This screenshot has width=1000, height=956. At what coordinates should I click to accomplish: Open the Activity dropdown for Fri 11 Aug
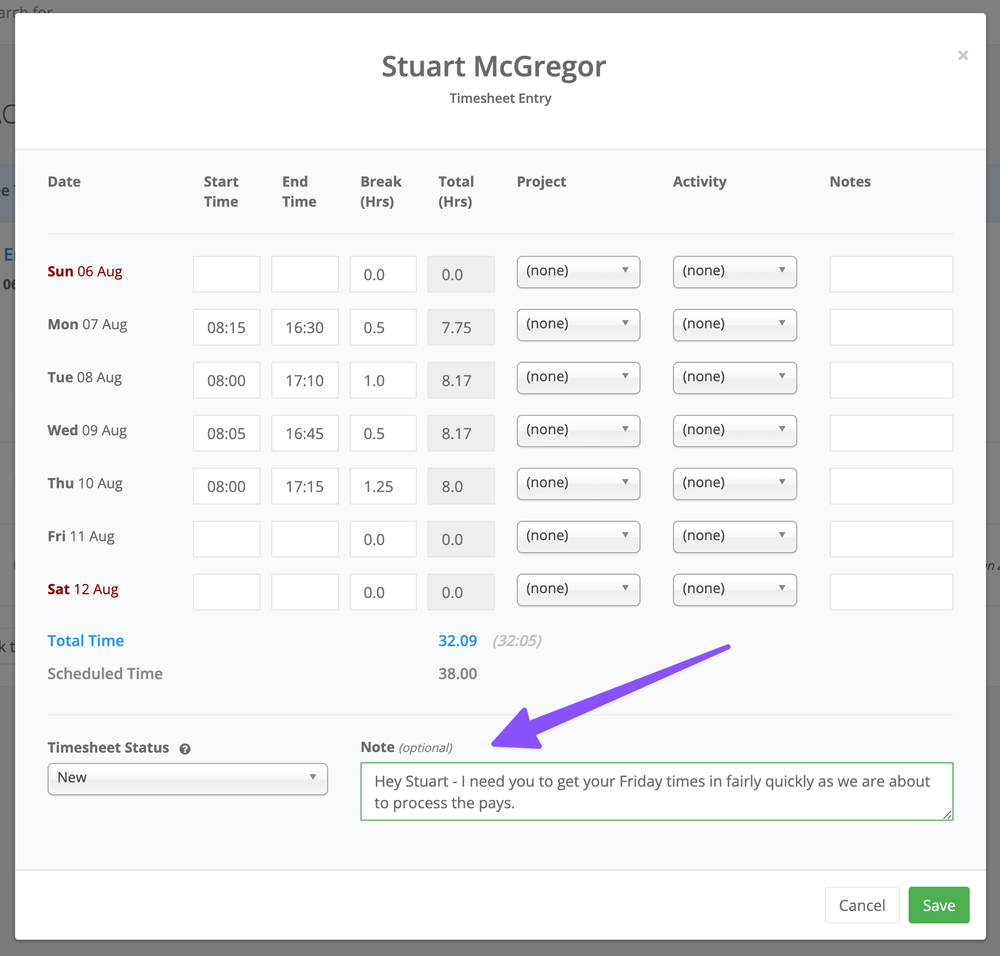pyautogui.click(x=735, y=536)
